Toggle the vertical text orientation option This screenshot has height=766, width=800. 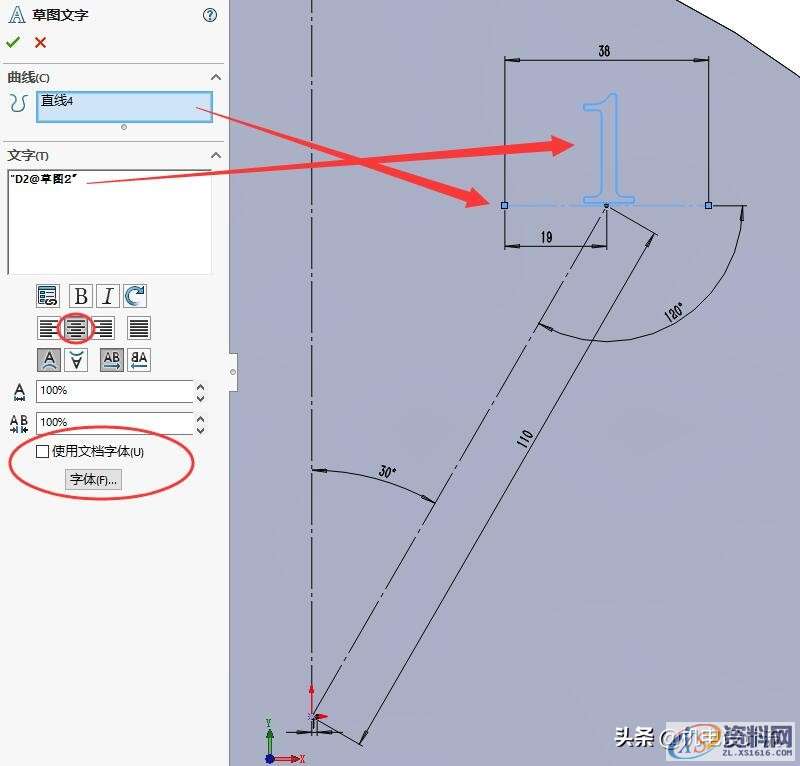tap(75, 360)
